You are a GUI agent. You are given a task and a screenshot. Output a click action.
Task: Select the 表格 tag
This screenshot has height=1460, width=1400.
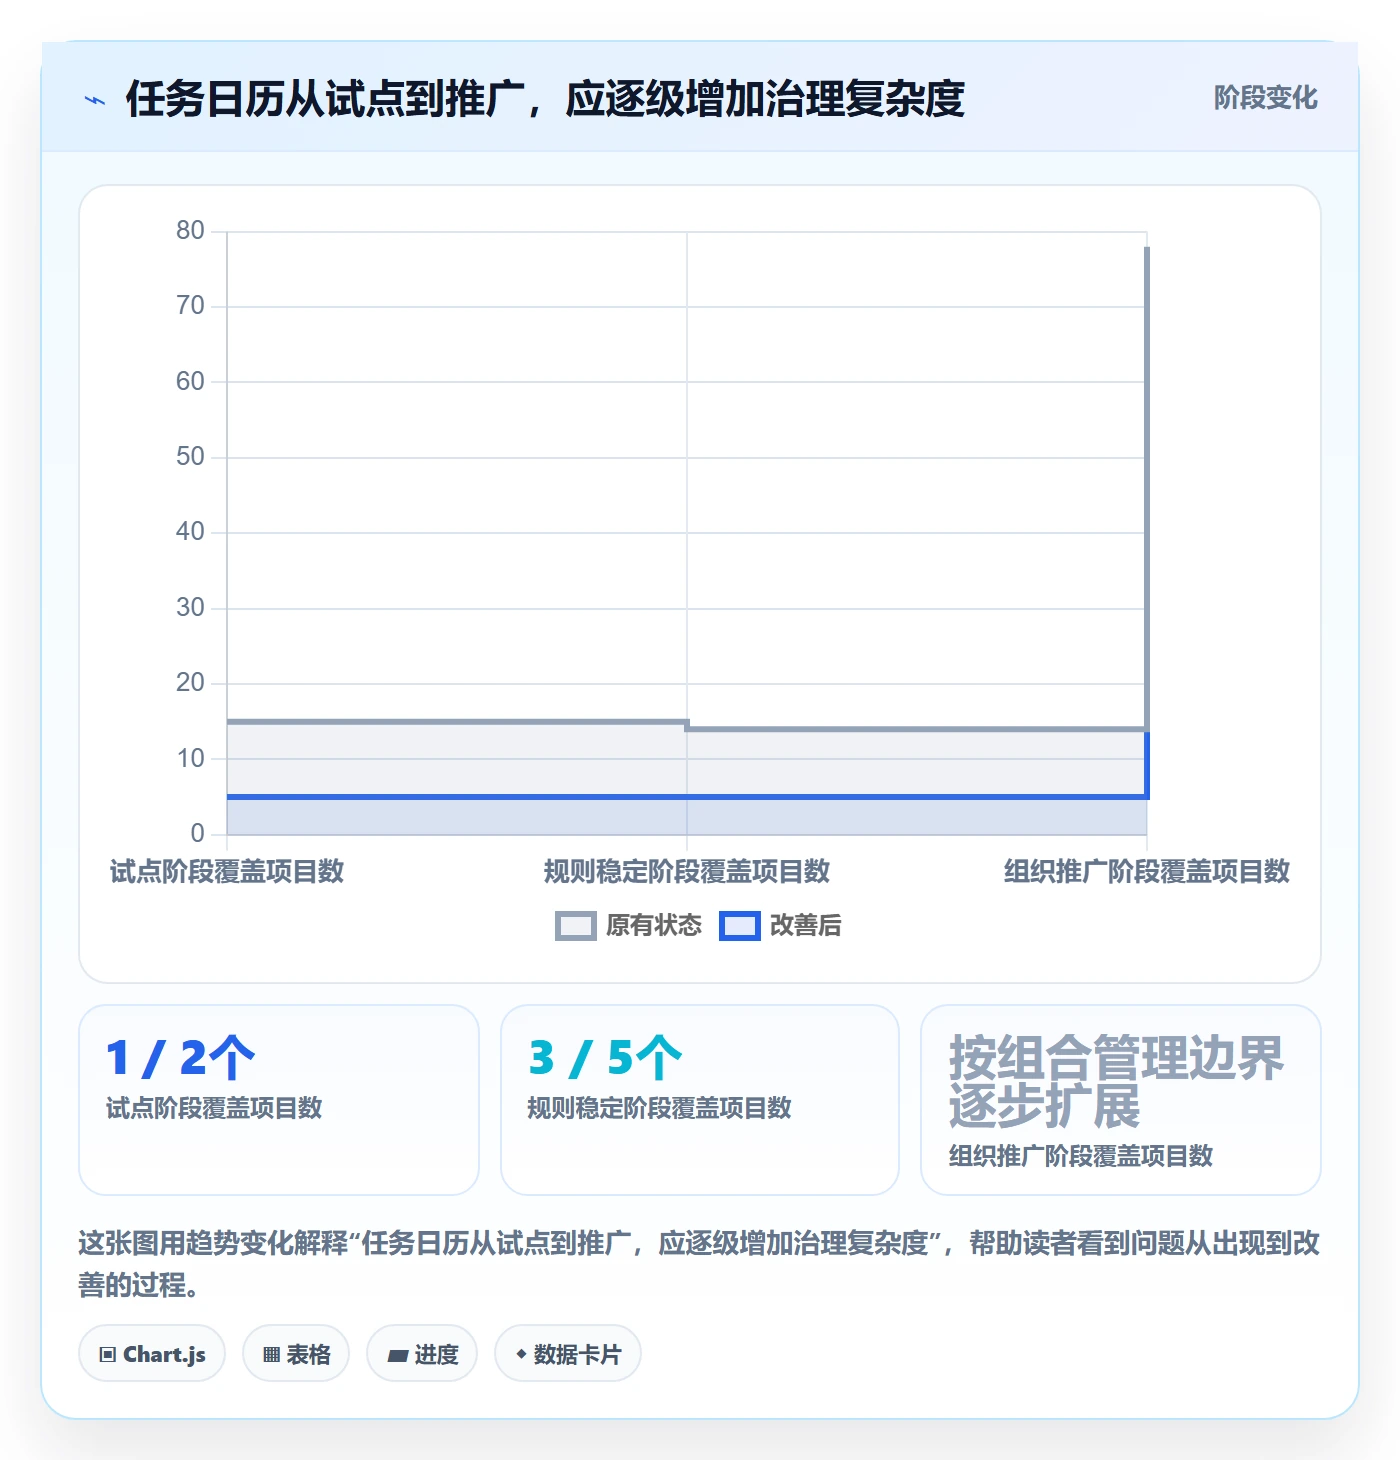pos(296,1354)
